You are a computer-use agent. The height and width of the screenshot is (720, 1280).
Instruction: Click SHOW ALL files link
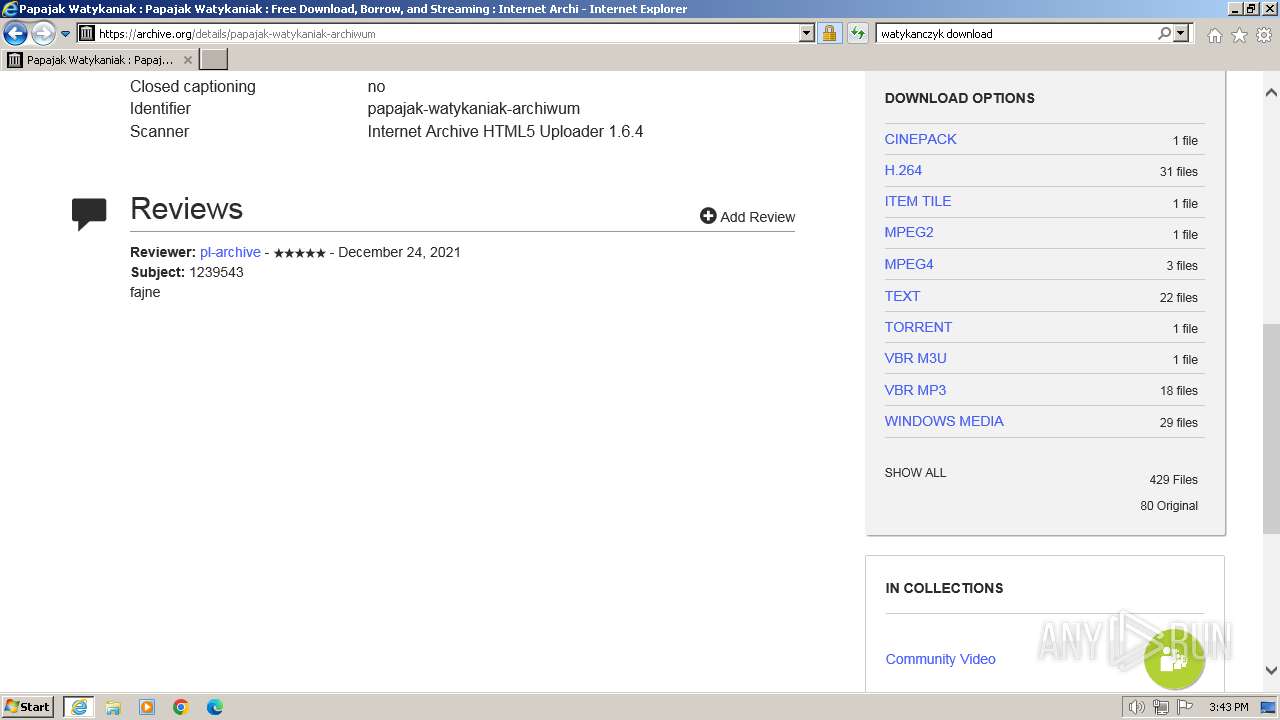(x=915, y=473)
